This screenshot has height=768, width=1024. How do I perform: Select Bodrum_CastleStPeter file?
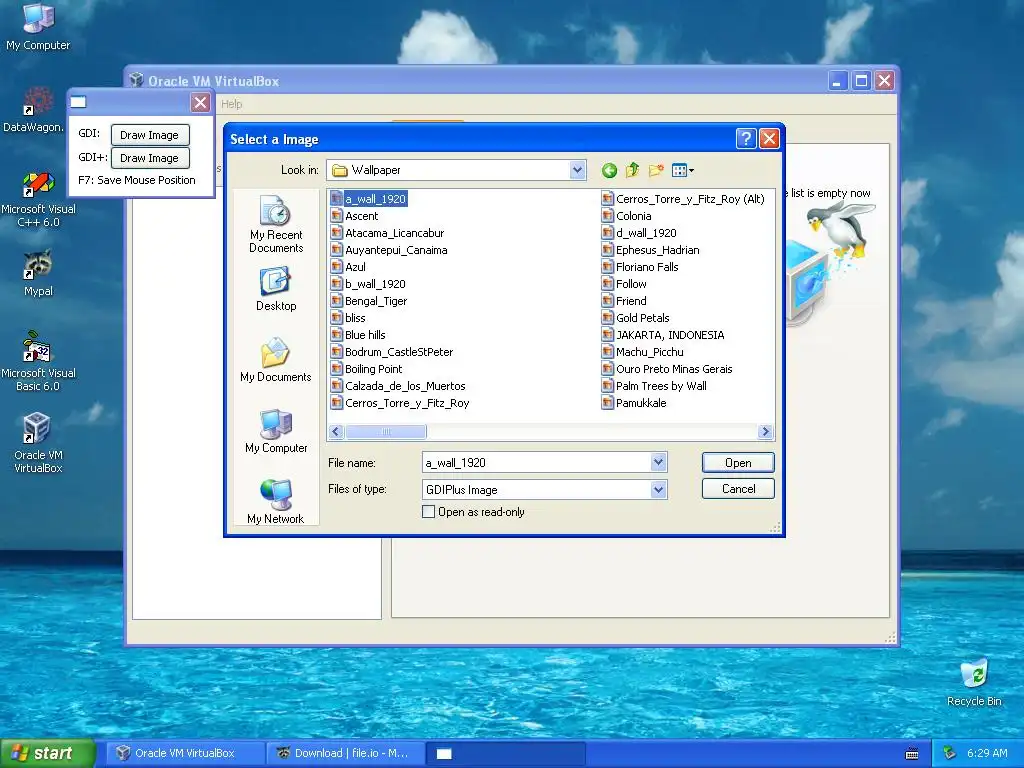point(392,352)
